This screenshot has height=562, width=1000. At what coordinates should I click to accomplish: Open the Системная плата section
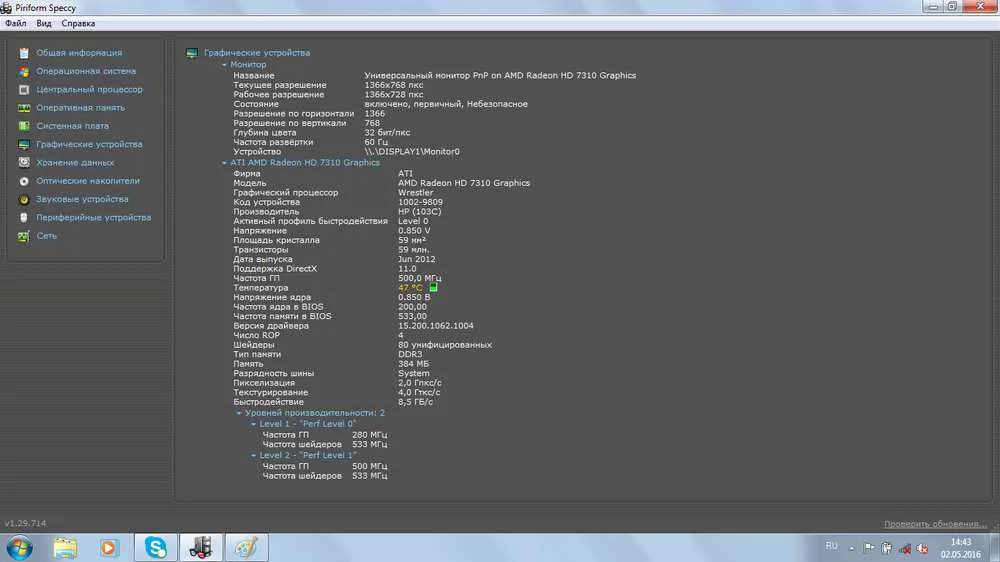click(x=73, y=126)
